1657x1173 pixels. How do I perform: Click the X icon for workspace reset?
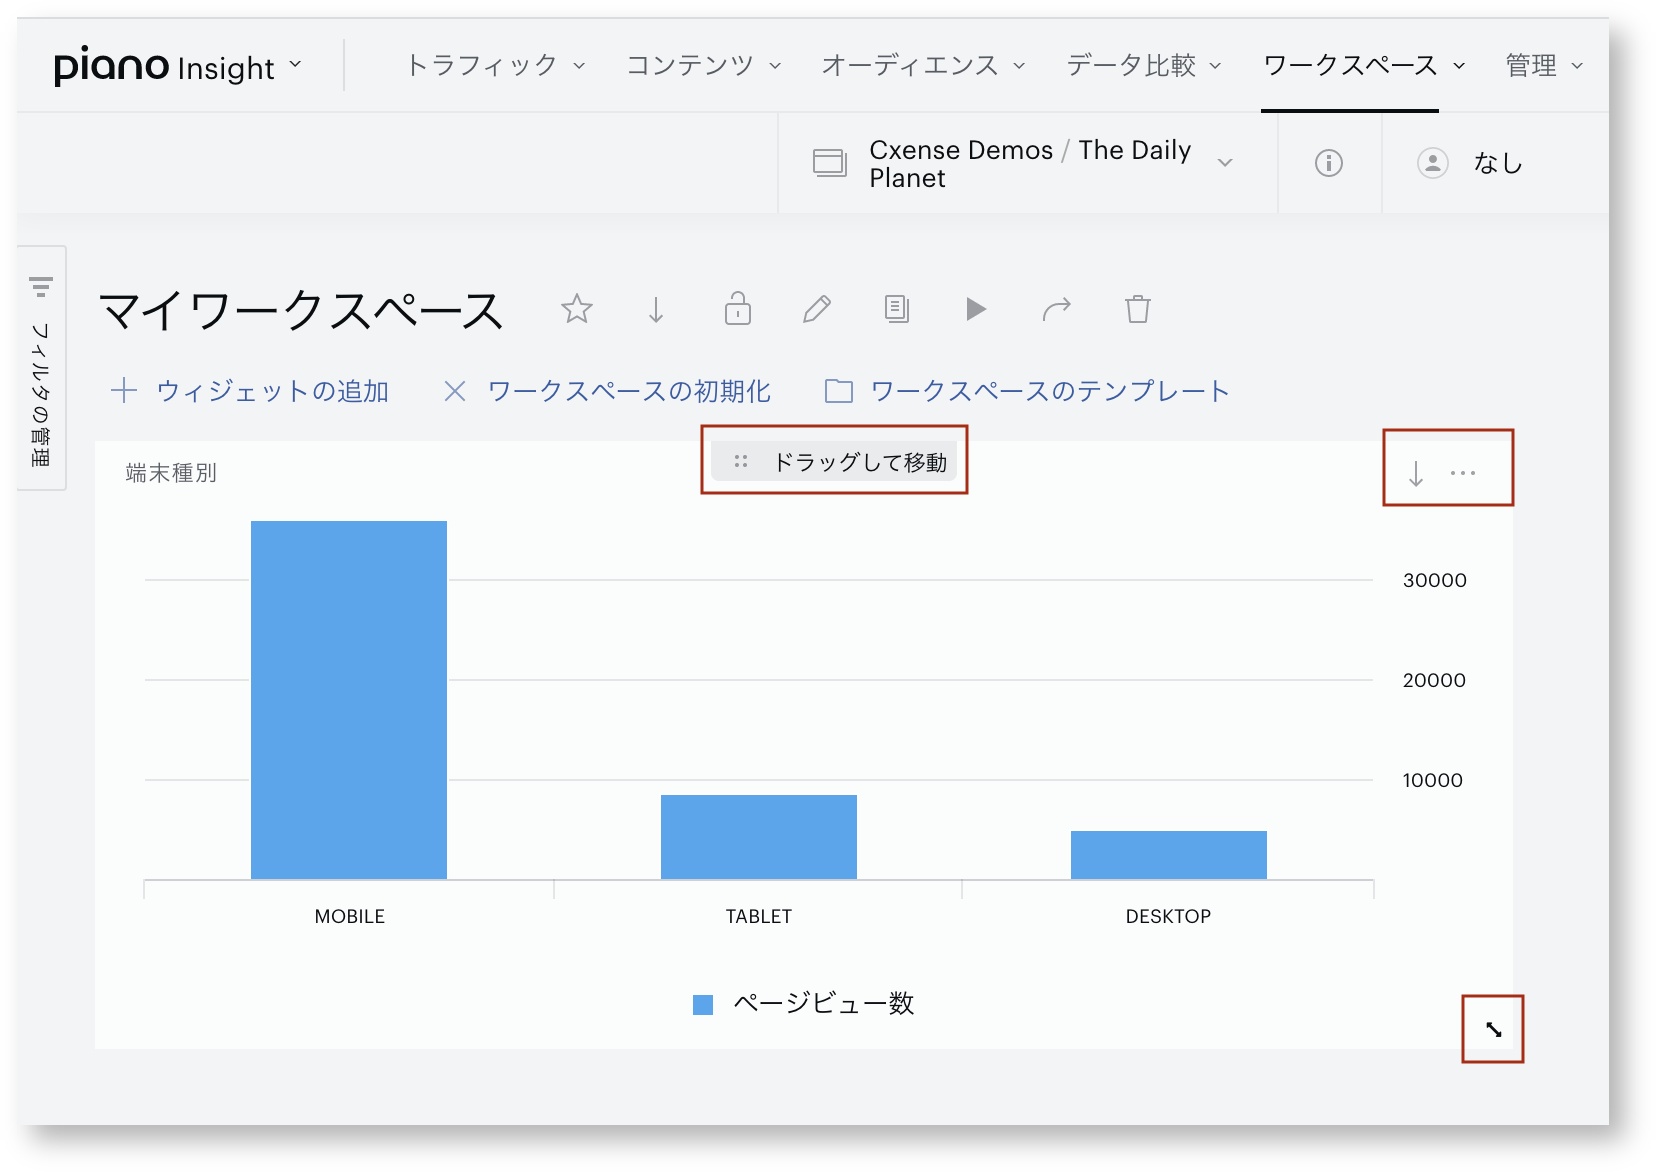pyautogui.click(x=455, y=391)
